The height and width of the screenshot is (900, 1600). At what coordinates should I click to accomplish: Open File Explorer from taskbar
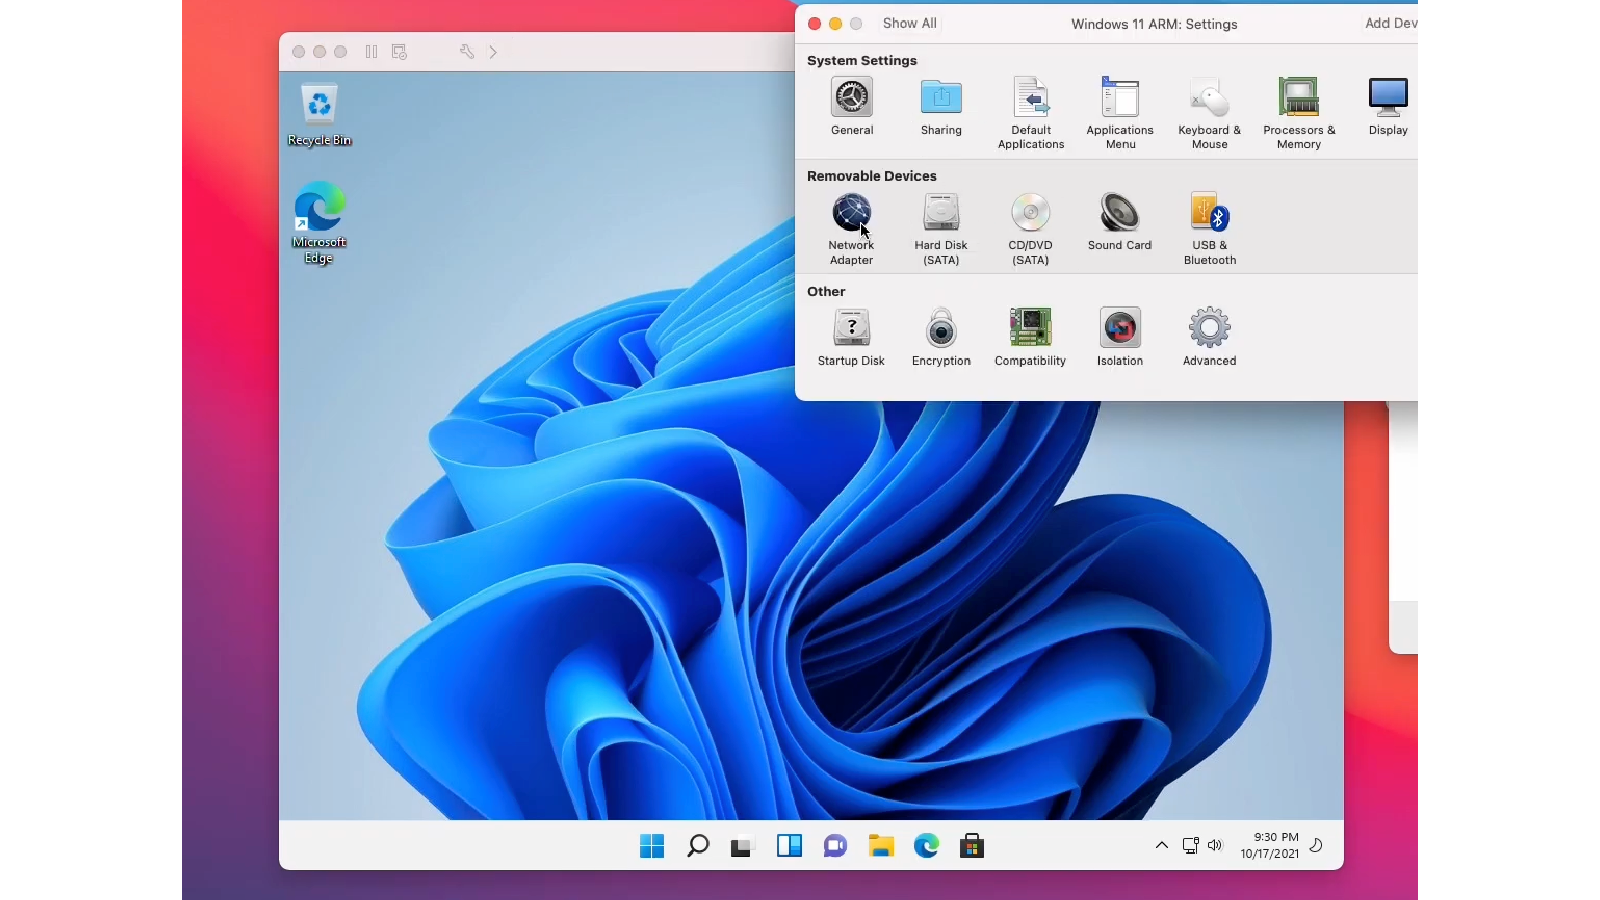pos(881,846)
